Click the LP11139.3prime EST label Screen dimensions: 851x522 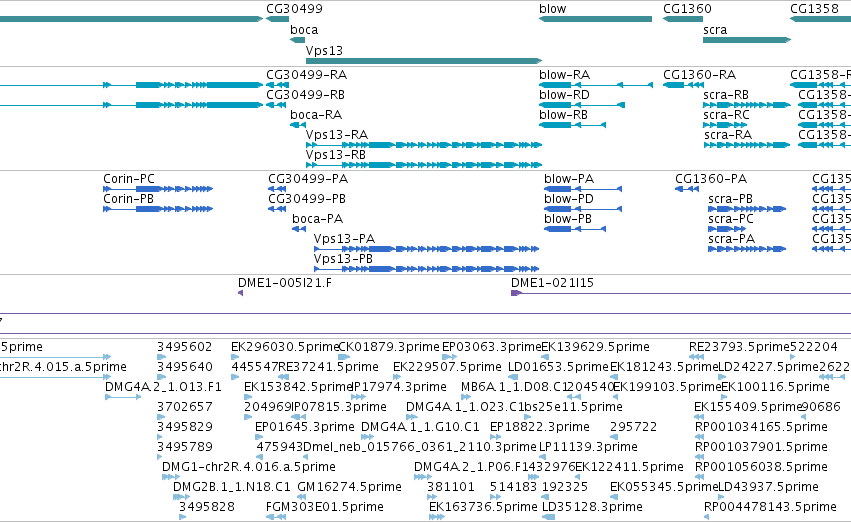(x=588, y=447)
